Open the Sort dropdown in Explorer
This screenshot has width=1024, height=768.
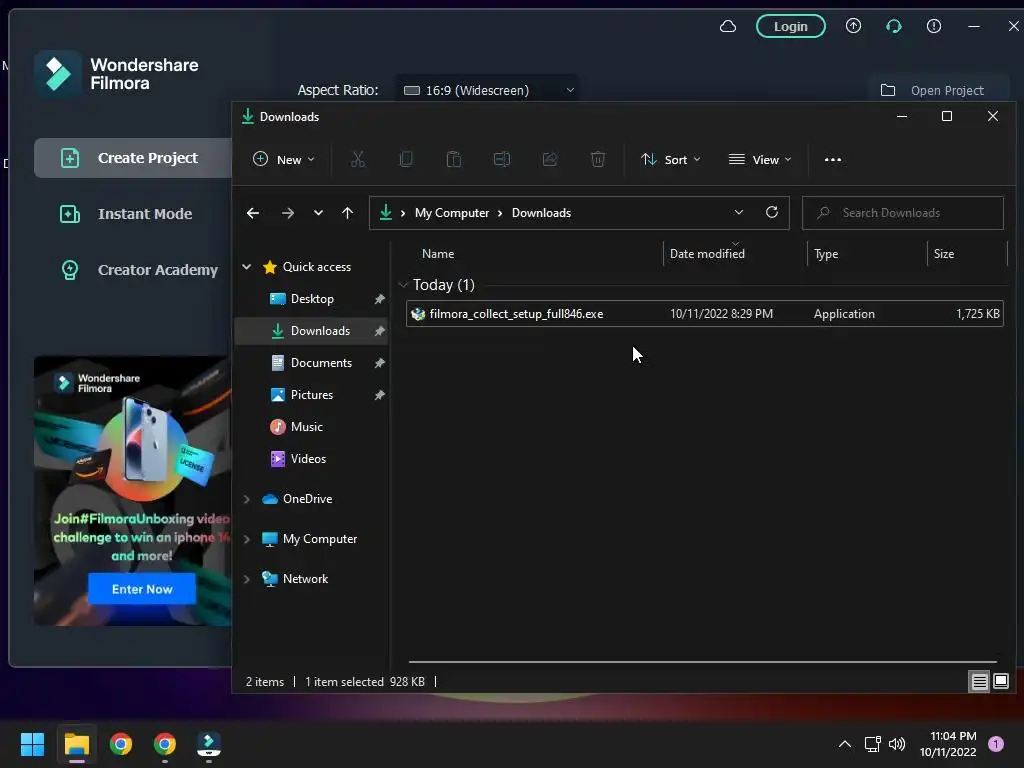[670, 159]
